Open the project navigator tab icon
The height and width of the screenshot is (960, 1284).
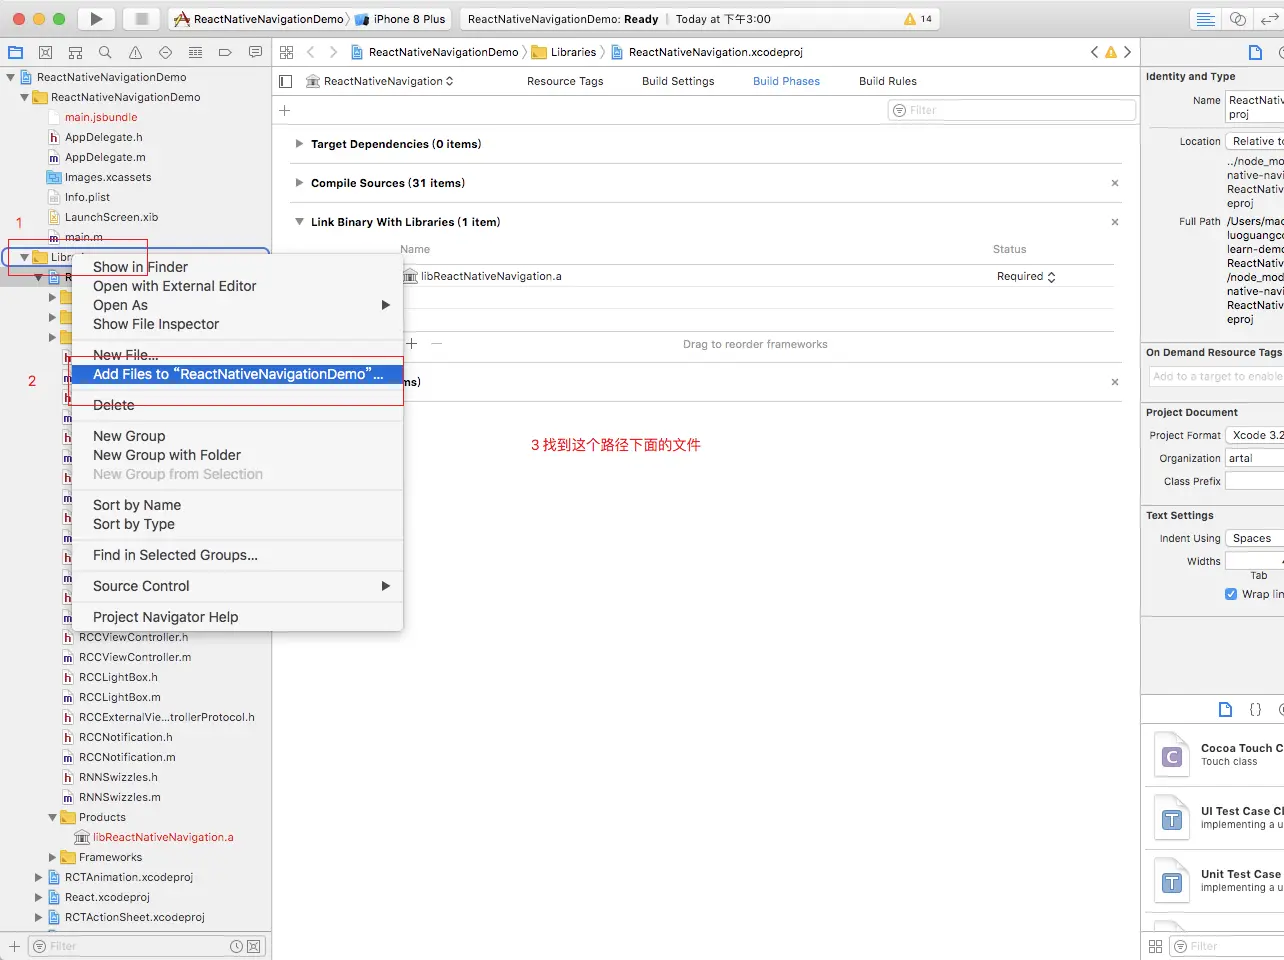tap(15, 52)
